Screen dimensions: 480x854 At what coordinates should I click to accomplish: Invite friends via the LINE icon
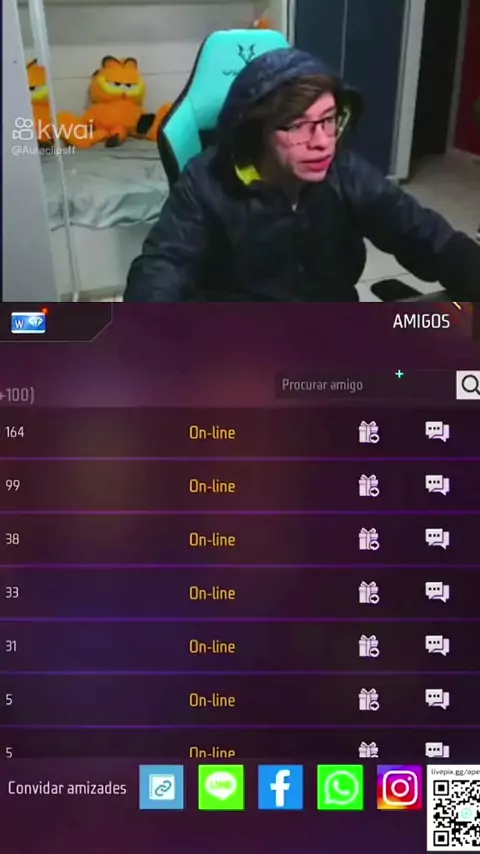221,787
